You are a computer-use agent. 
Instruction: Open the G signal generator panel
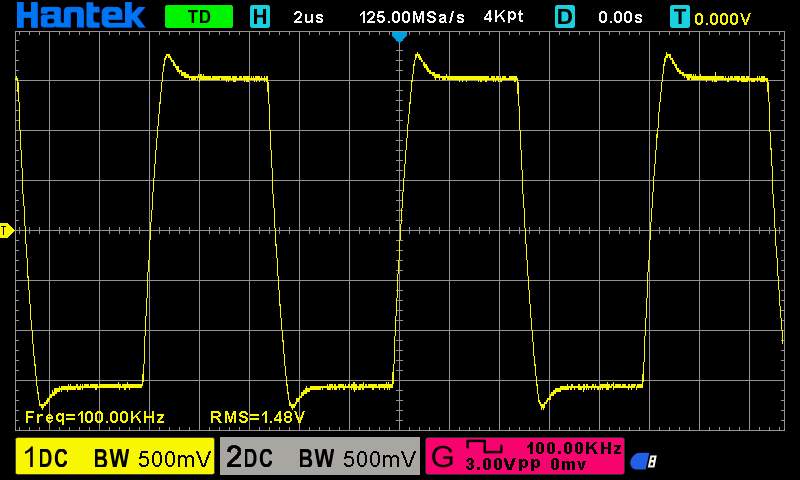click(524, 456)
